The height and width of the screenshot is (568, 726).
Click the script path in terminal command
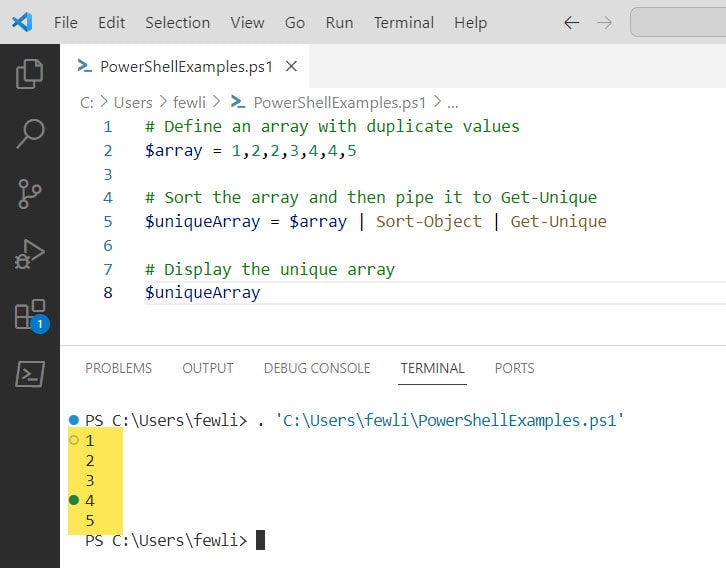click(450, 420)
